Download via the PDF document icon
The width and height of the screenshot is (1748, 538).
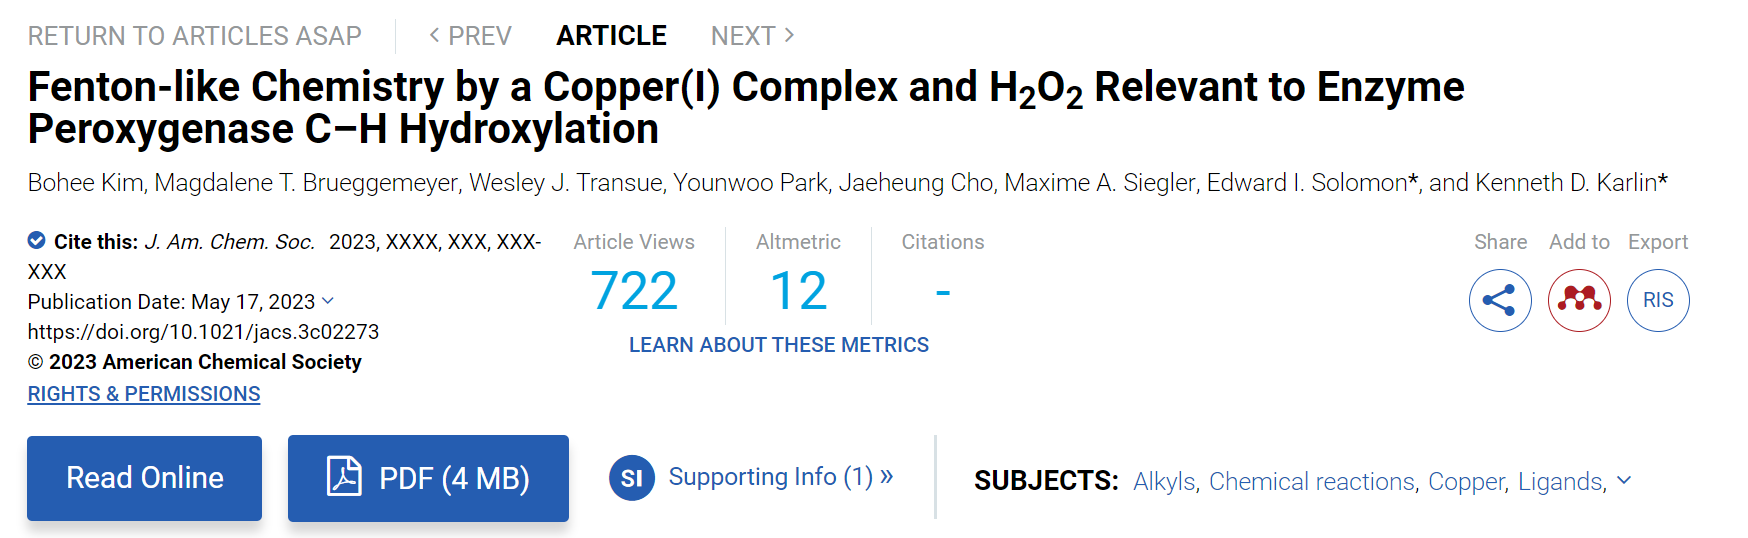pos(344,477)
